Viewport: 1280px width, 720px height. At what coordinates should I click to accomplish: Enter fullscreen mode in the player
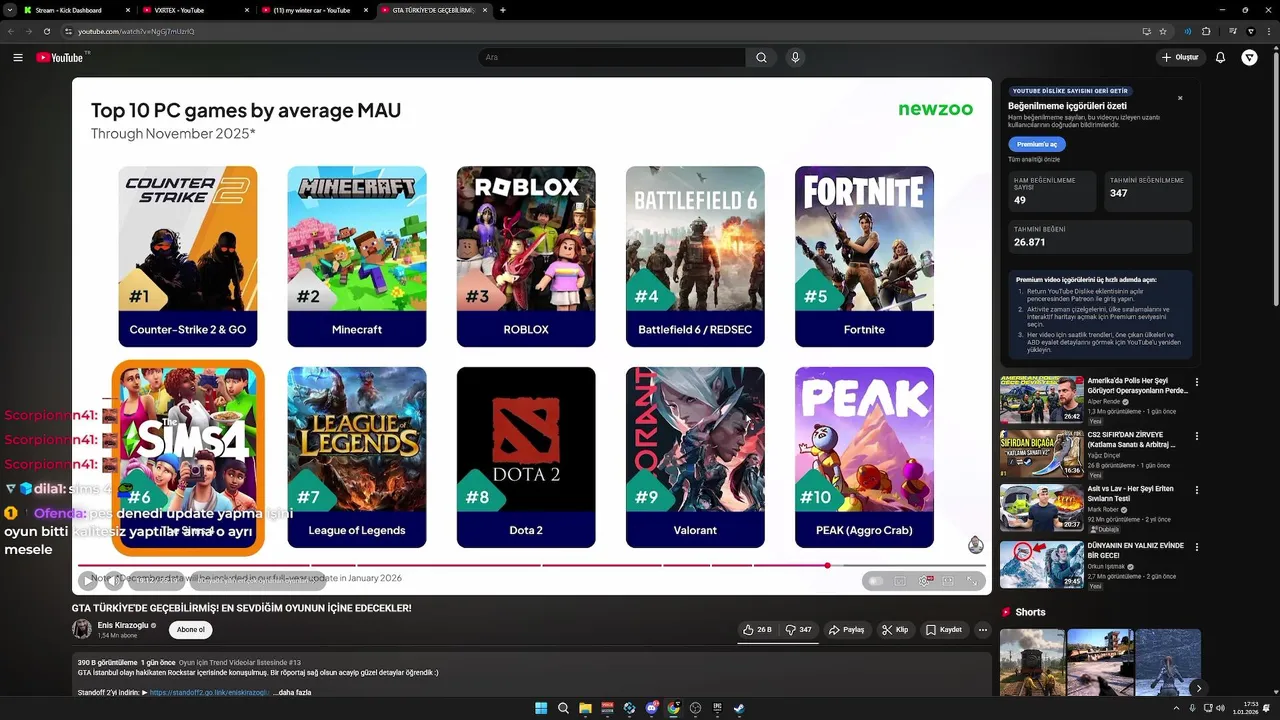pos(972,581)
